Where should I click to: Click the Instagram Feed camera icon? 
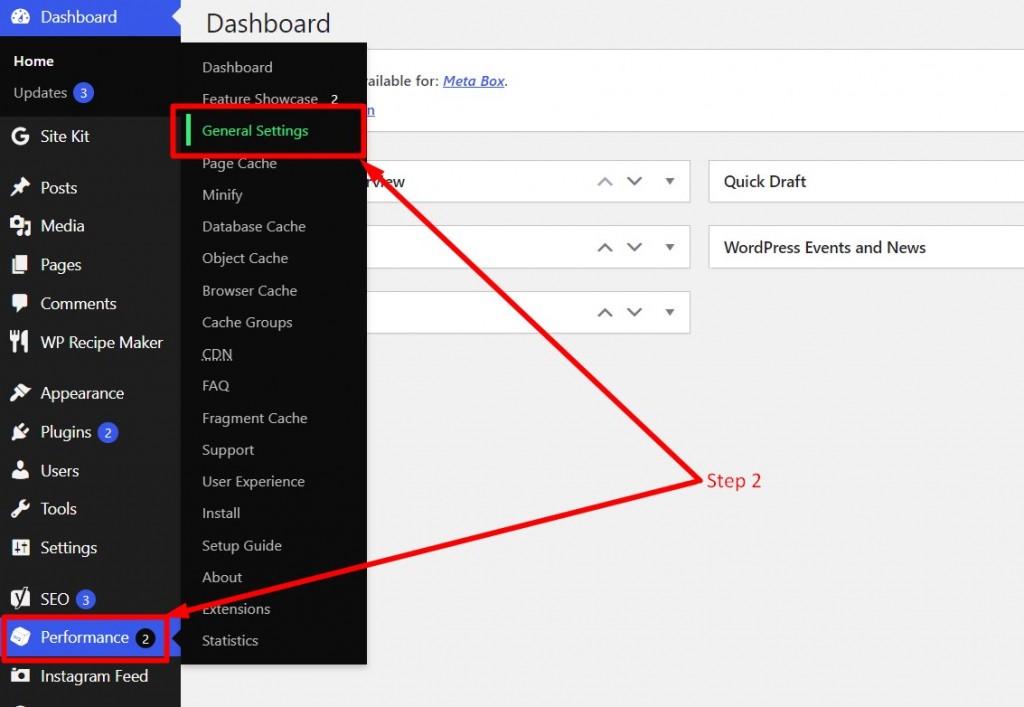click(x=20, y=675)
